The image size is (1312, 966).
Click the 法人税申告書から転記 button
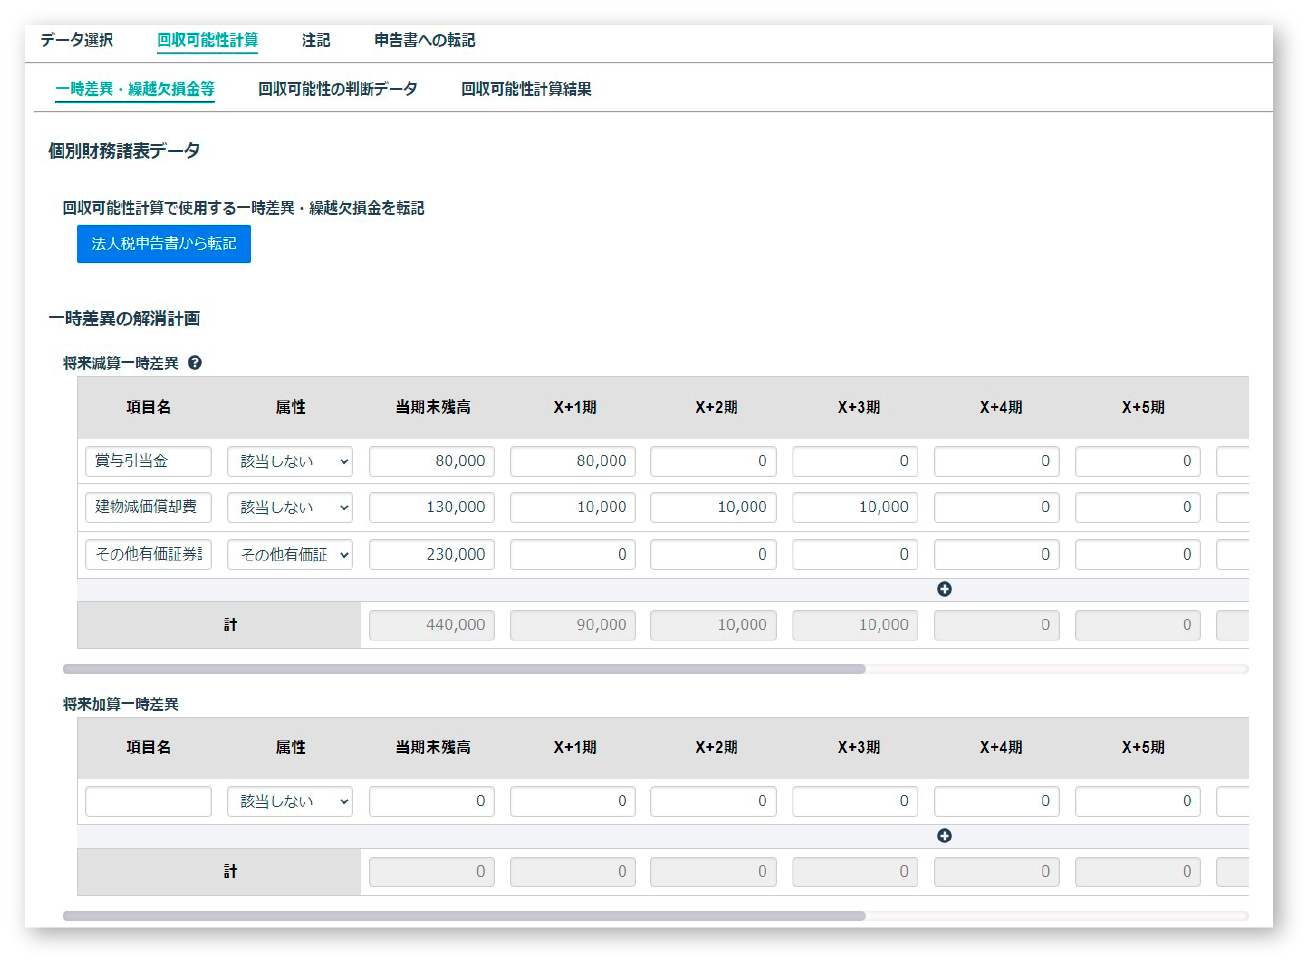pyautogui.click(x=163, y=243)
